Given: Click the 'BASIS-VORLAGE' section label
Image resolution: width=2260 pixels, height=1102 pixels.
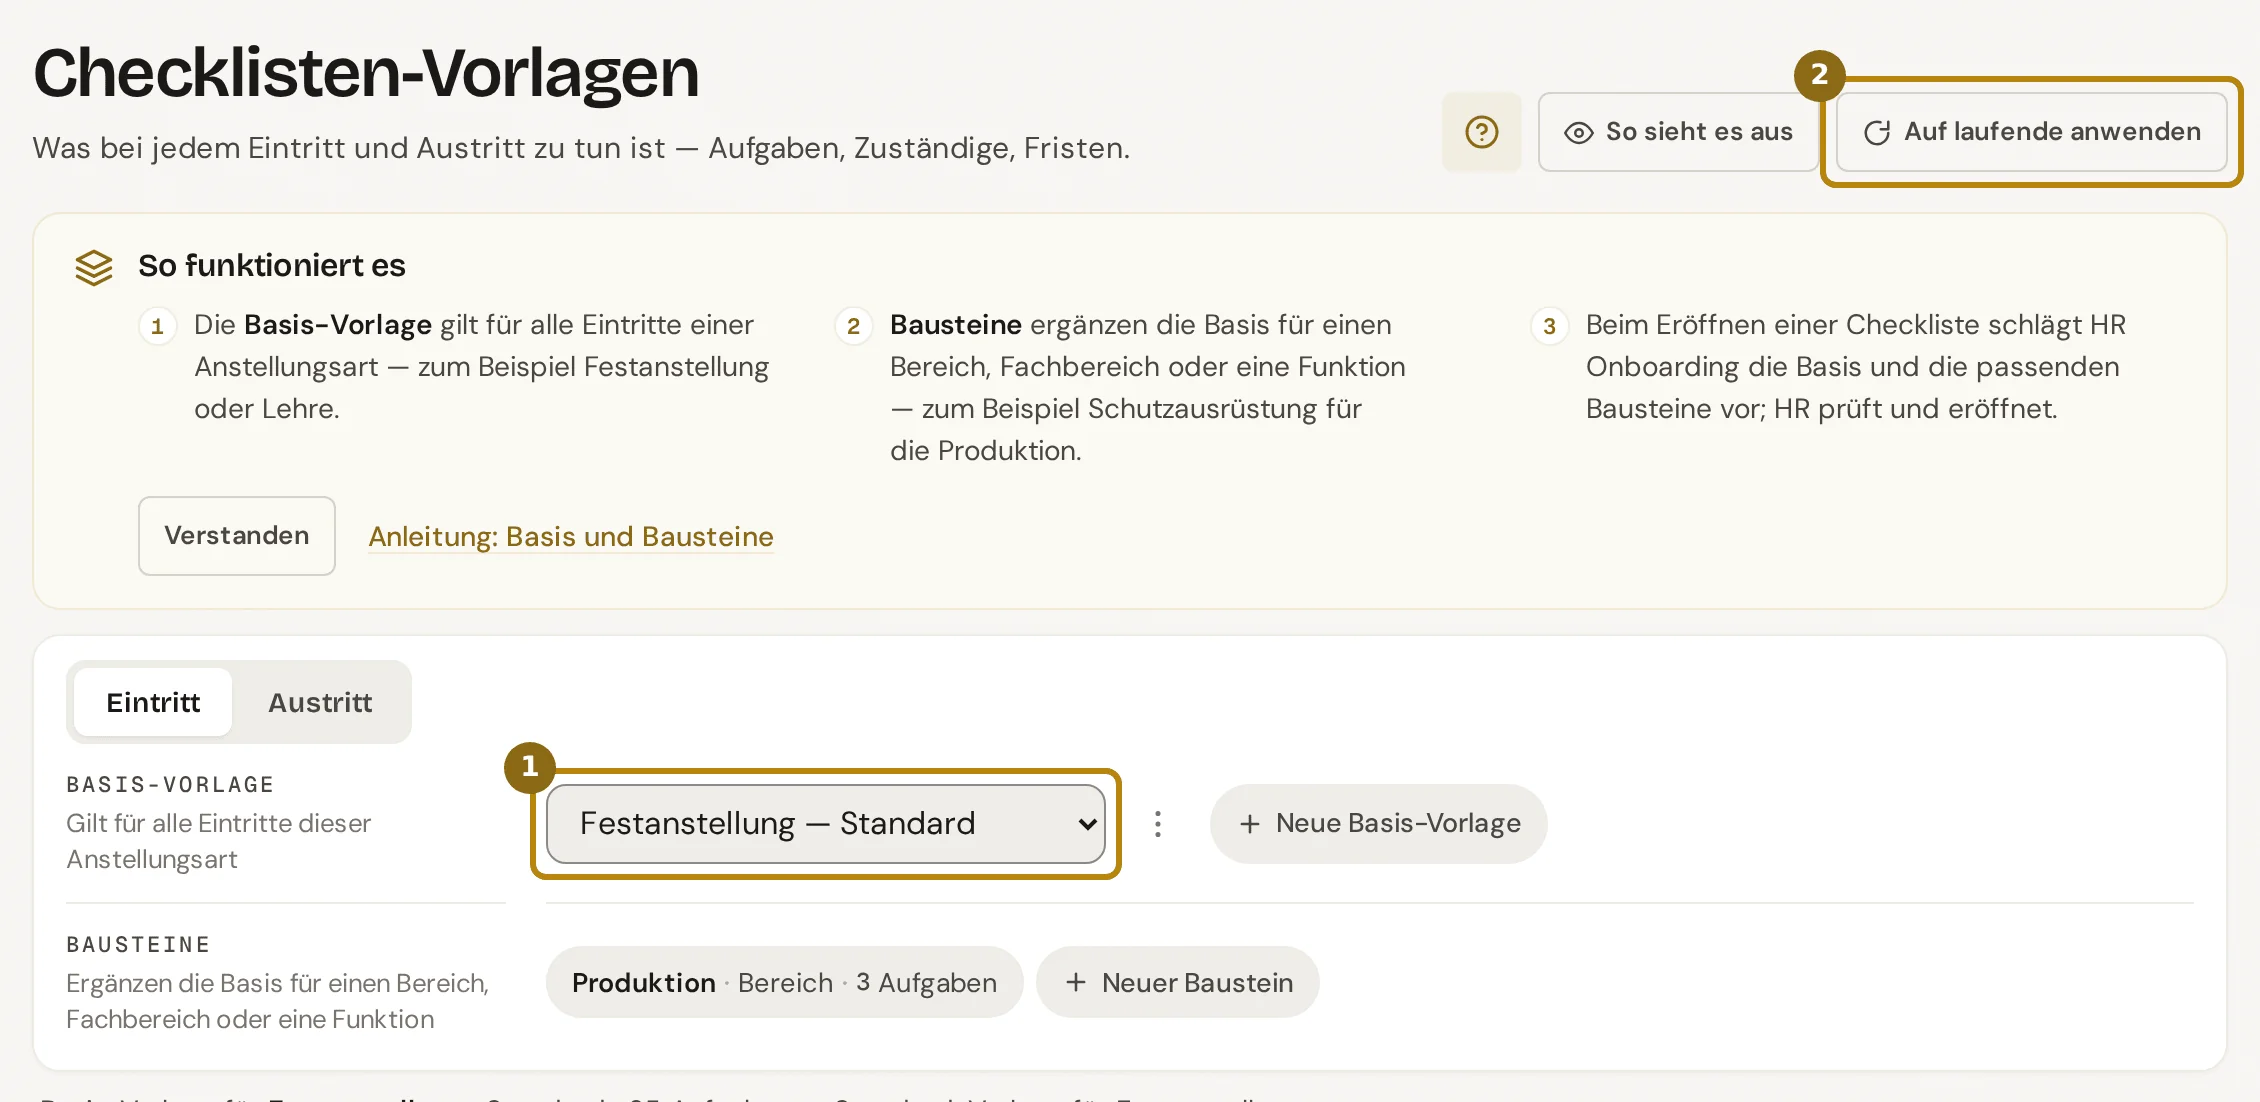Looking at the screenshot, I should tap(170, 785).
